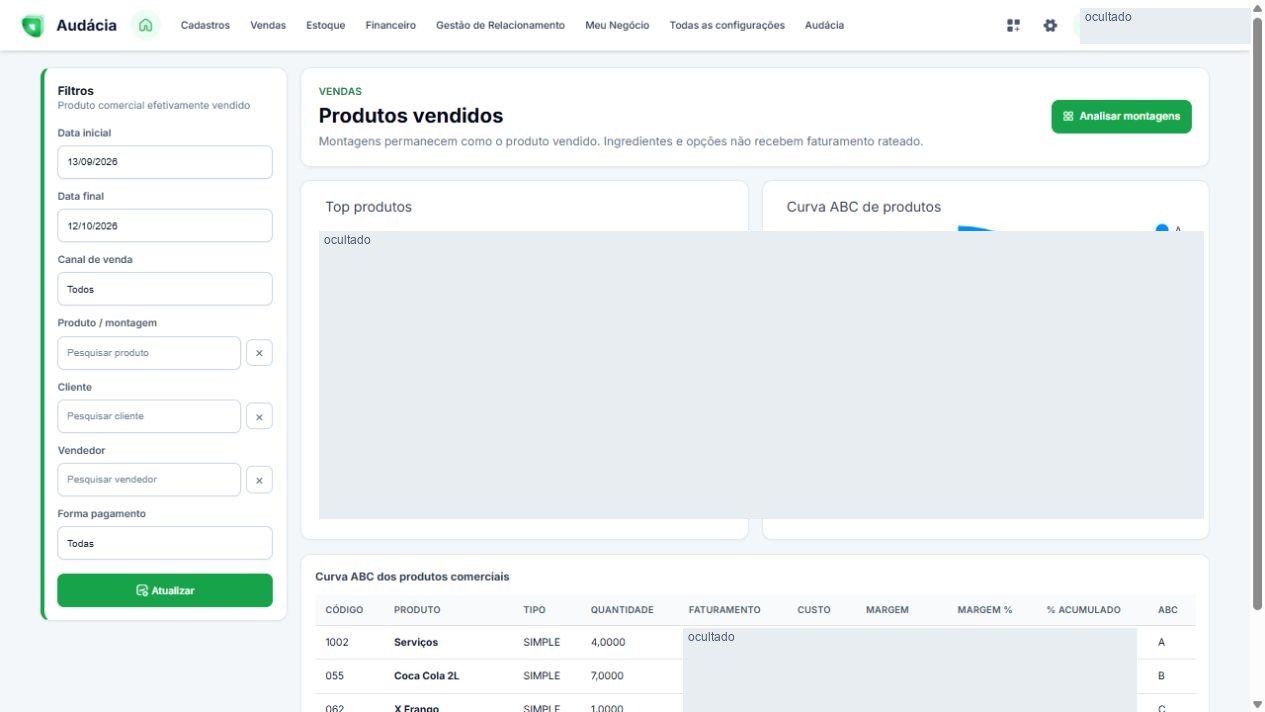Open the Gestão de Relacionamento menu
Viewport: 1265px width, 712px height.
[500, 26]
